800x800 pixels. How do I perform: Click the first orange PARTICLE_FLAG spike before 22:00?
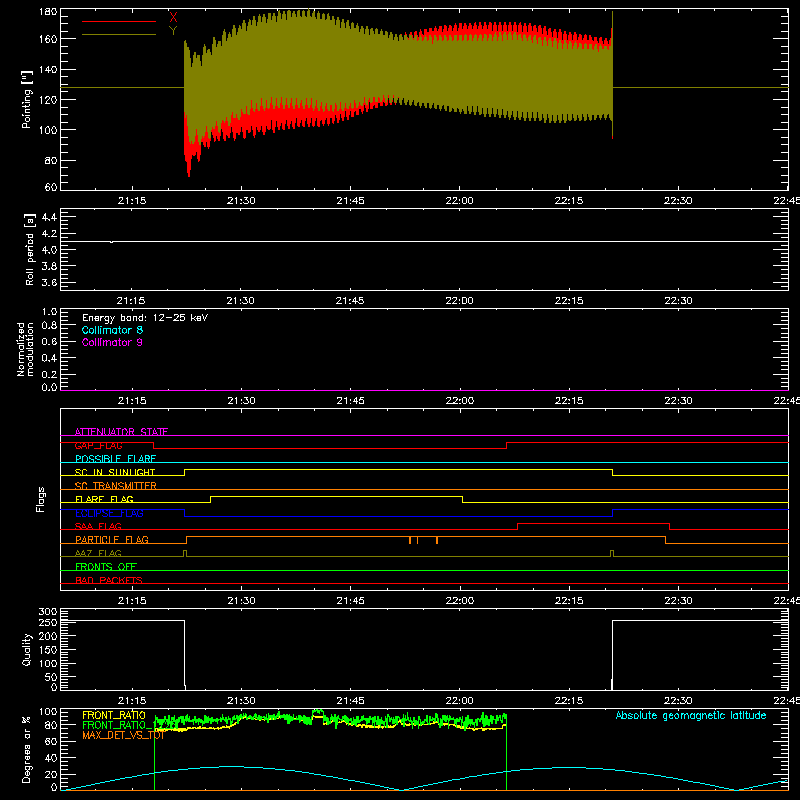pyautogui.click(x=410, y=540)
